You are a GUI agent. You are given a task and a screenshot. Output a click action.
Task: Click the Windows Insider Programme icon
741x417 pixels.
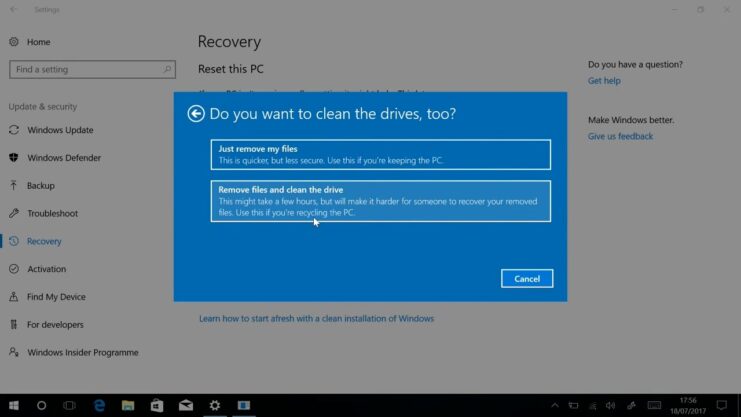click(x=14, y=352)
